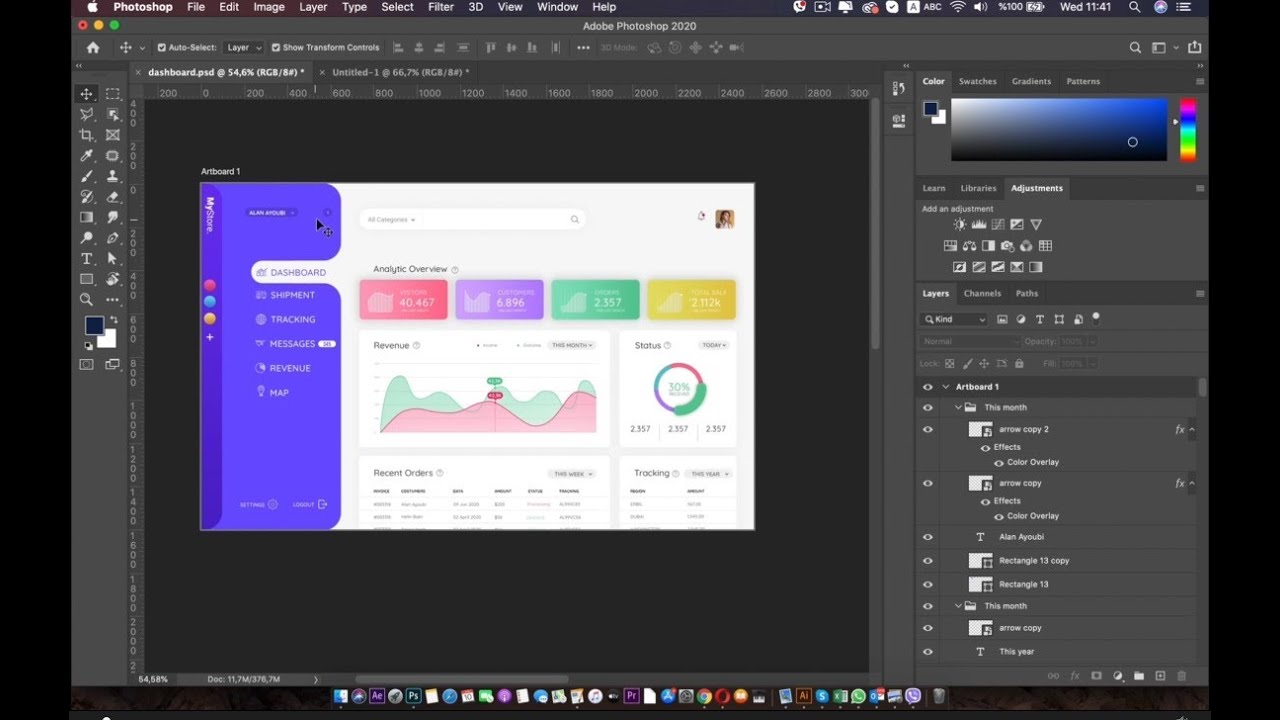Select the Pen tool
Image resolution: width=1280 pixels, height=720 pixels.
(113, 238)
